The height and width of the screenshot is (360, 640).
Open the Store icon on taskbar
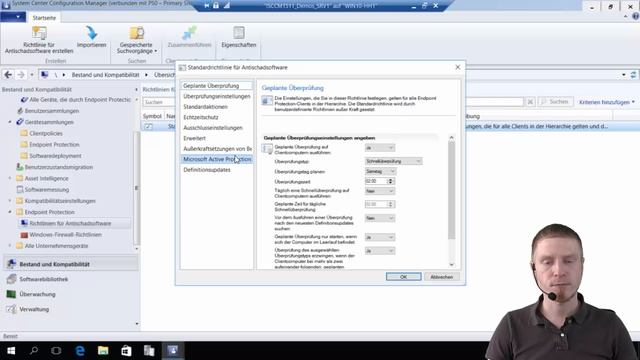126,351
